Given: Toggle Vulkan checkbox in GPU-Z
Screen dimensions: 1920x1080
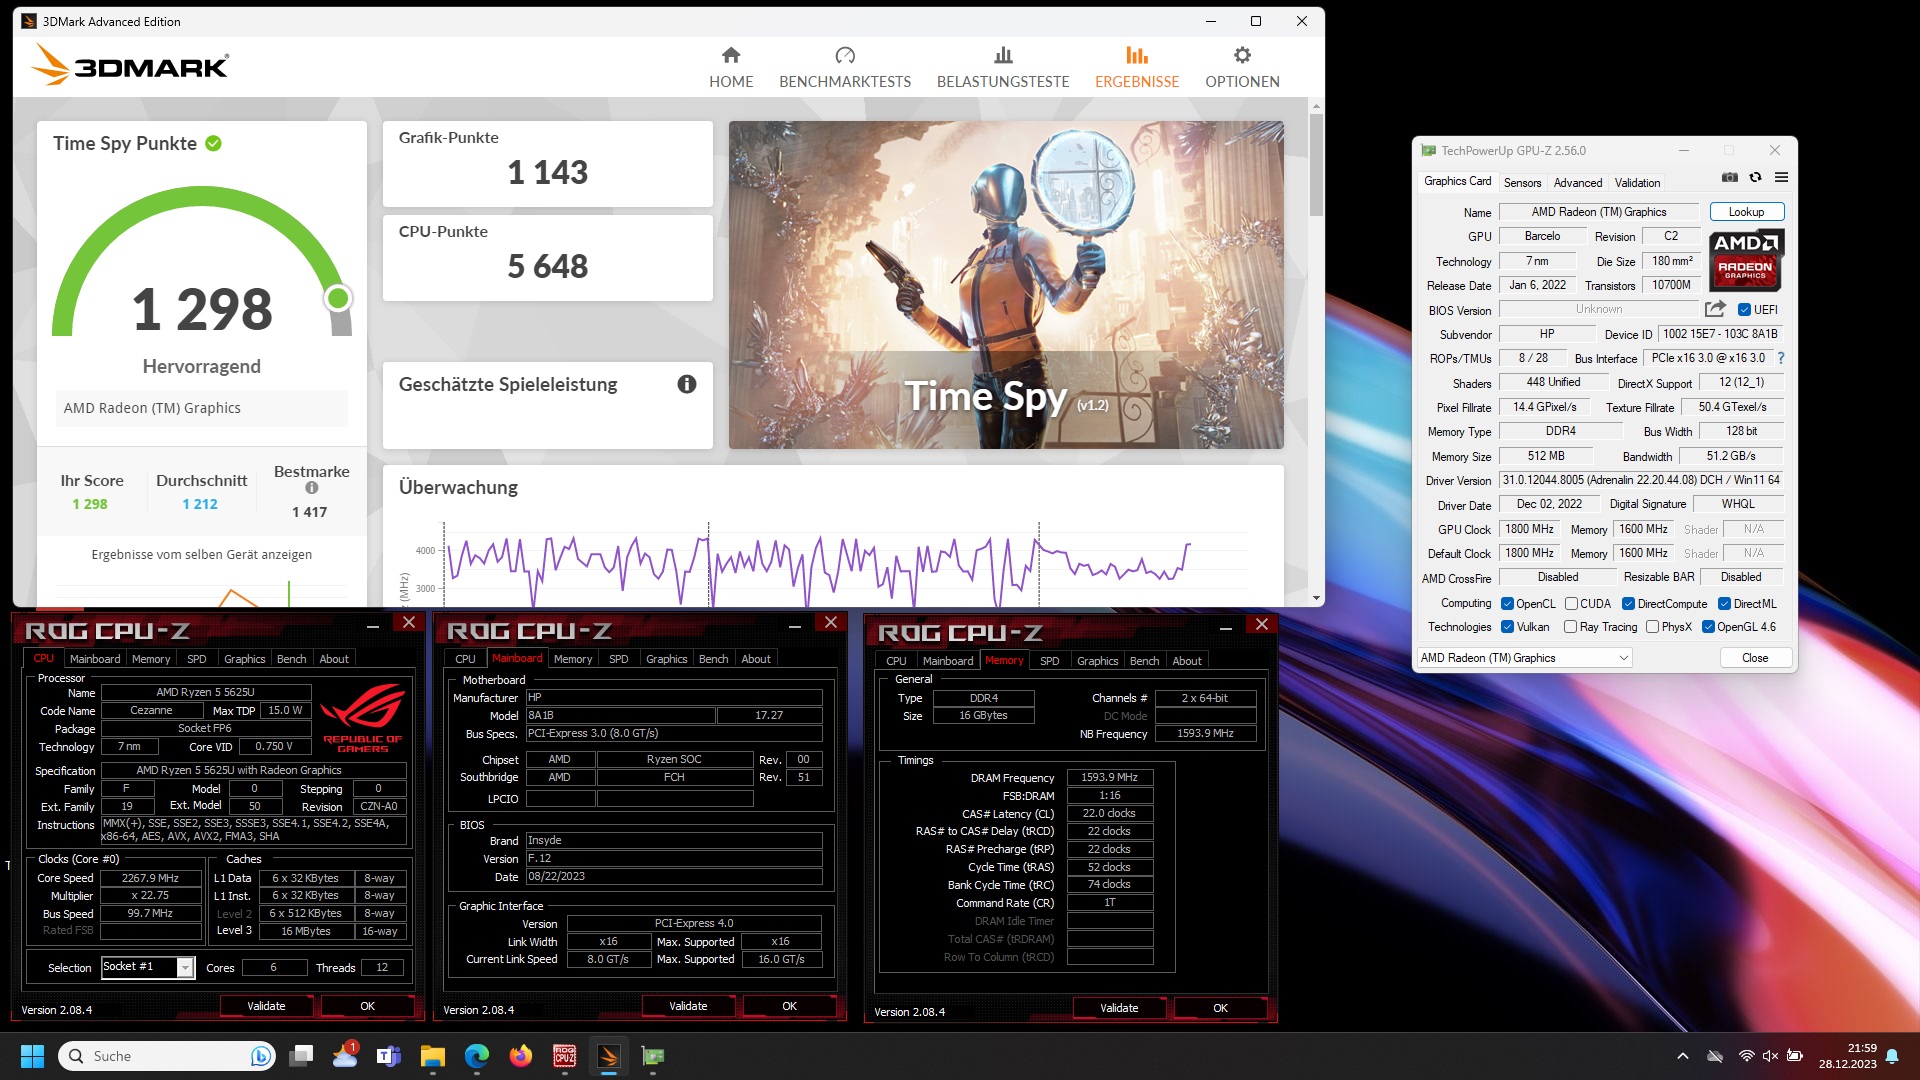Looking at the screenshot, I should (1507, 627).
